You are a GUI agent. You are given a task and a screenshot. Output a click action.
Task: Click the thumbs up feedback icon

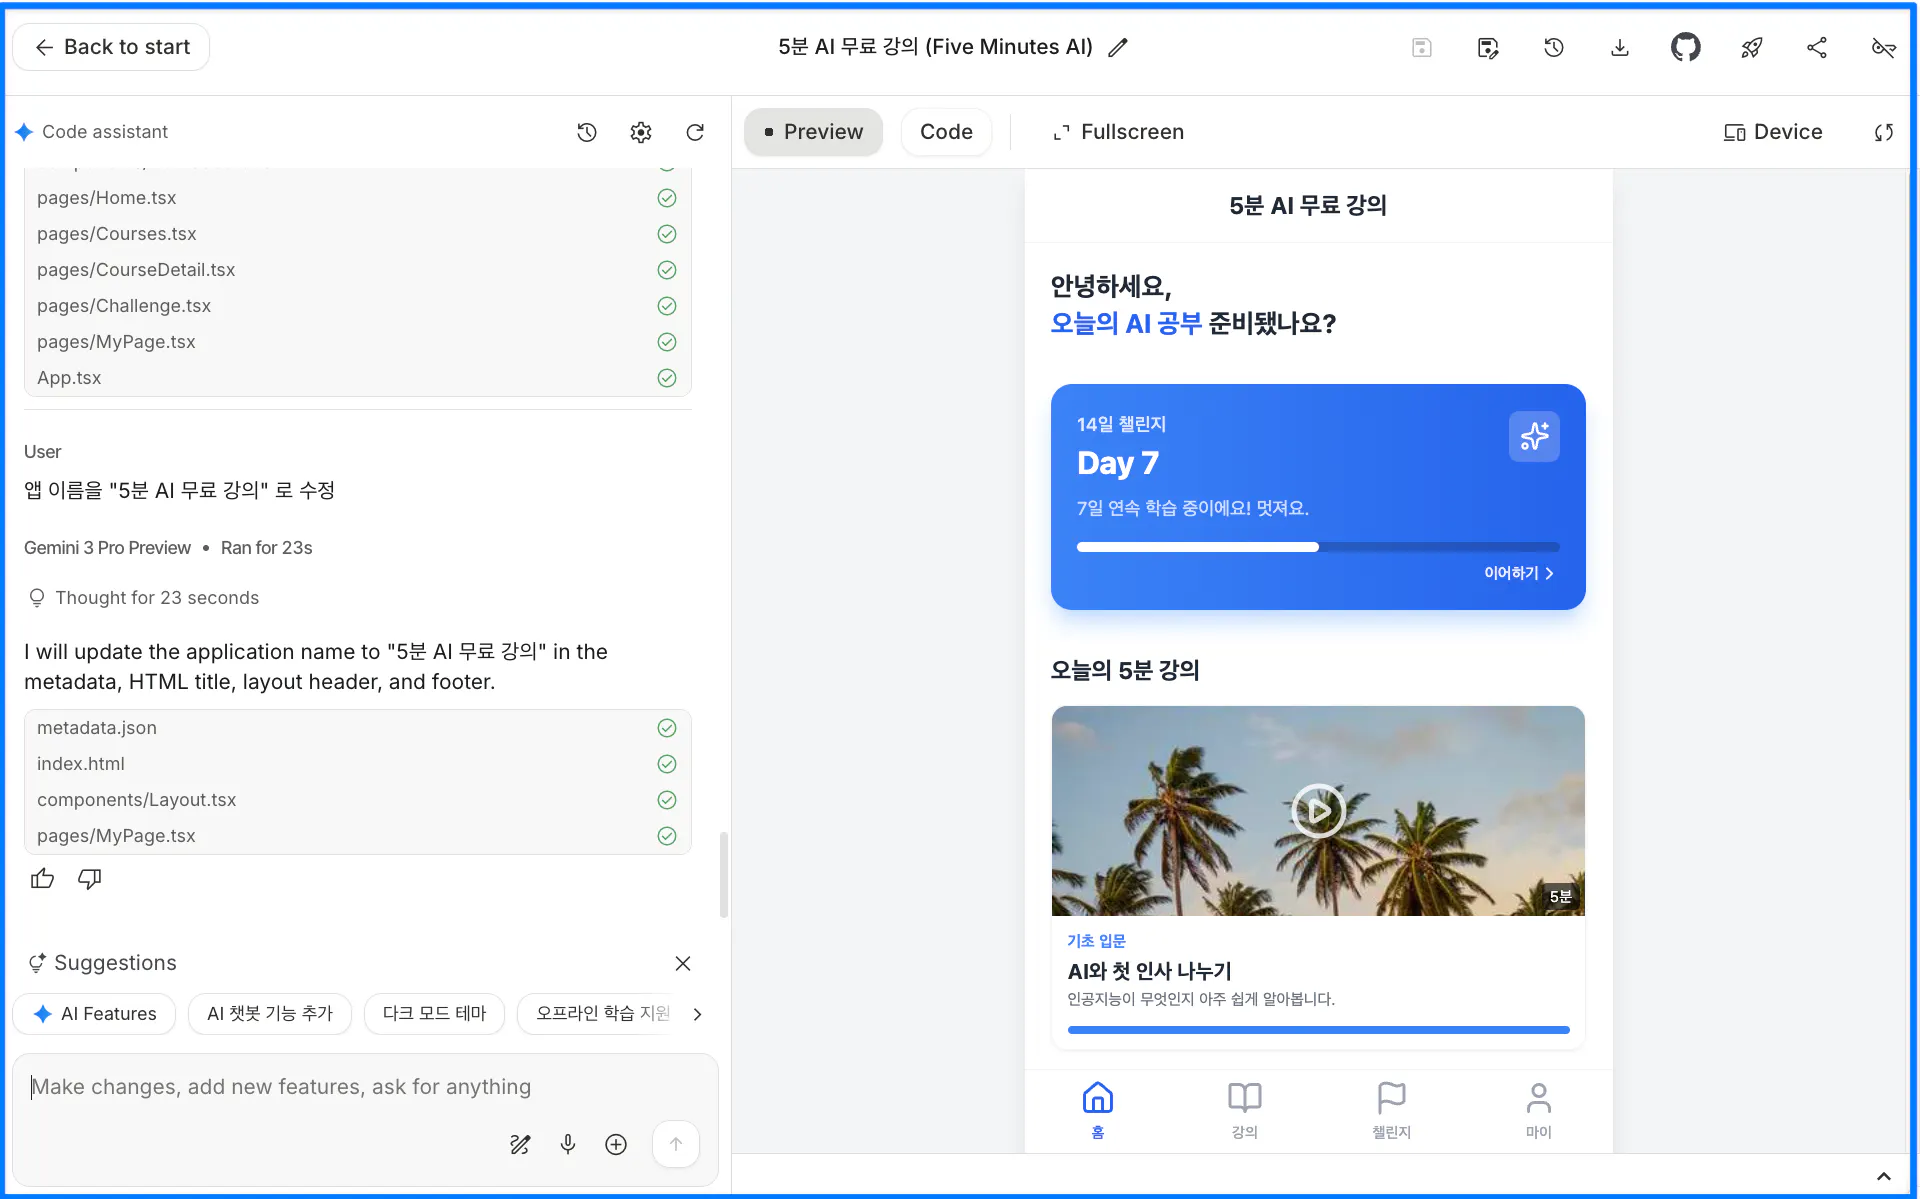pos(42,879)
